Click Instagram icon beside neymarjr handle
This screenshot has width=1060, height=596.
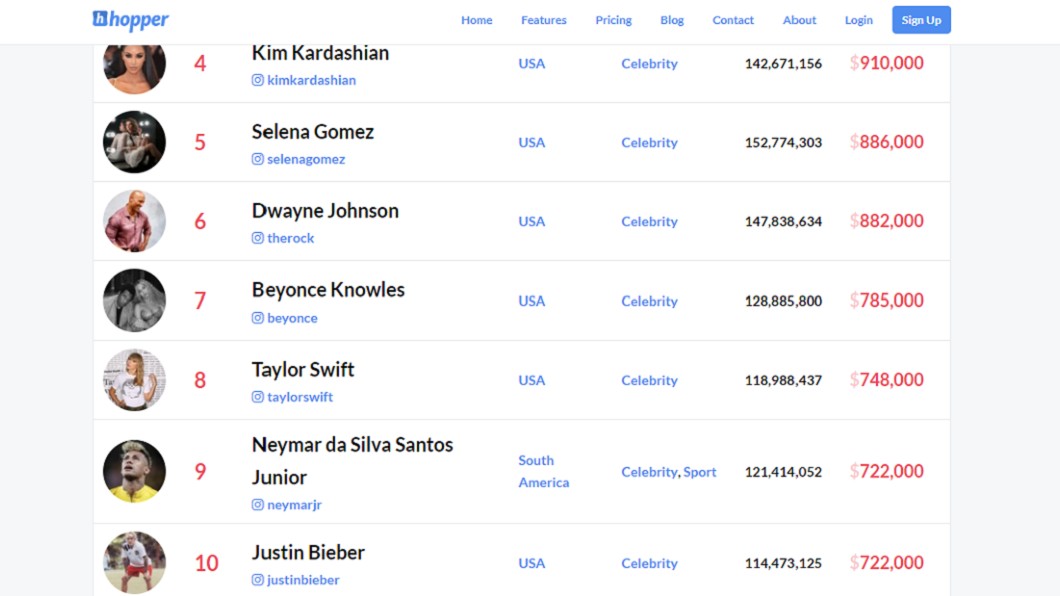coord(258,504)
